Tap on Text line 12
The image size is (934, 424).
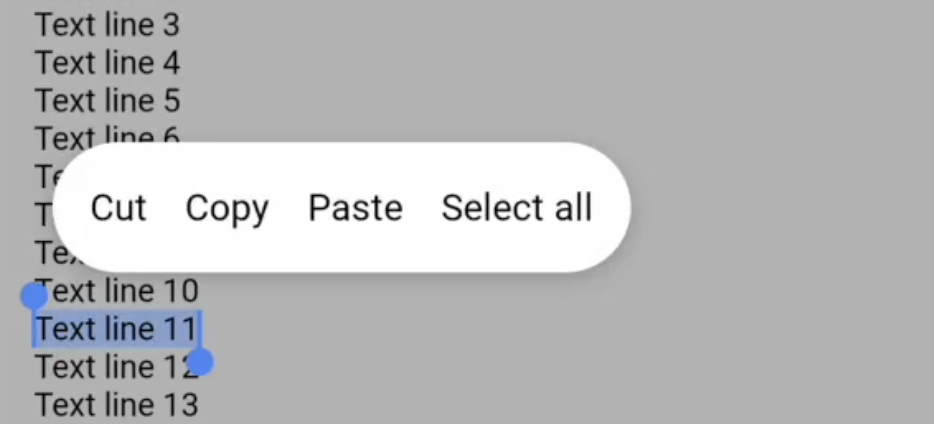pos(110,368)
